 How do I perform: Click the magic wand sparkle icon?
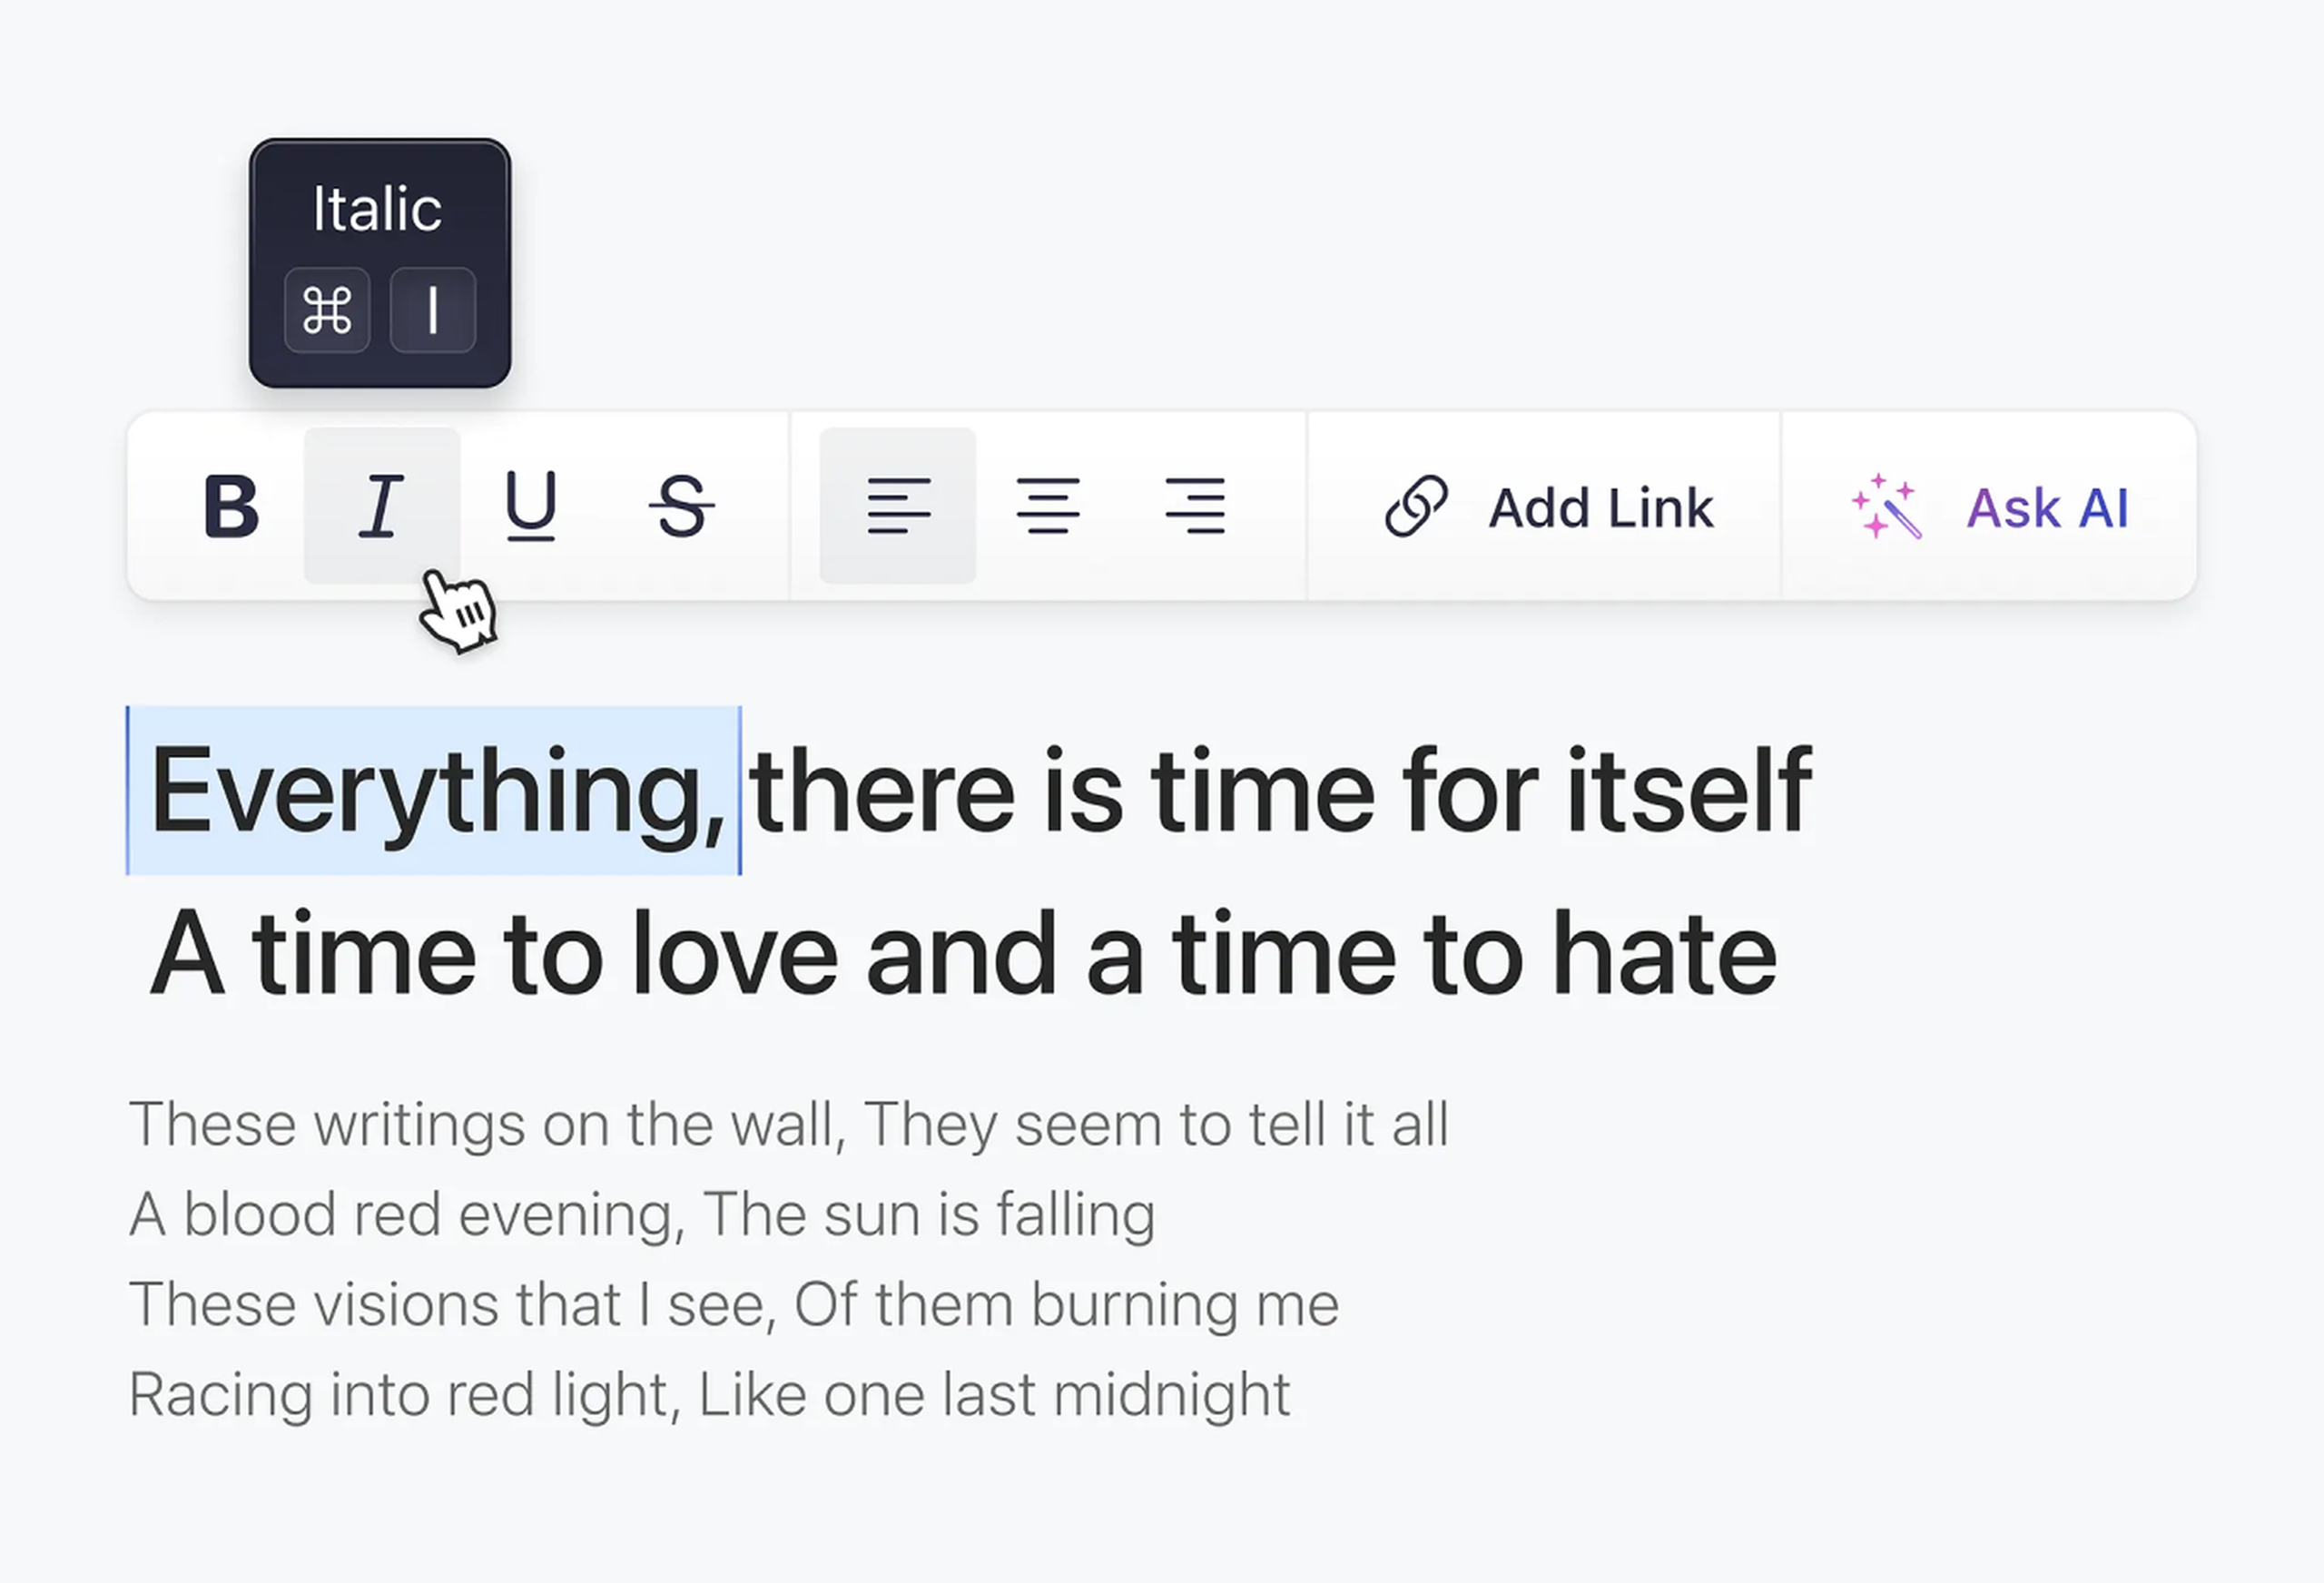coord(1886,506)
